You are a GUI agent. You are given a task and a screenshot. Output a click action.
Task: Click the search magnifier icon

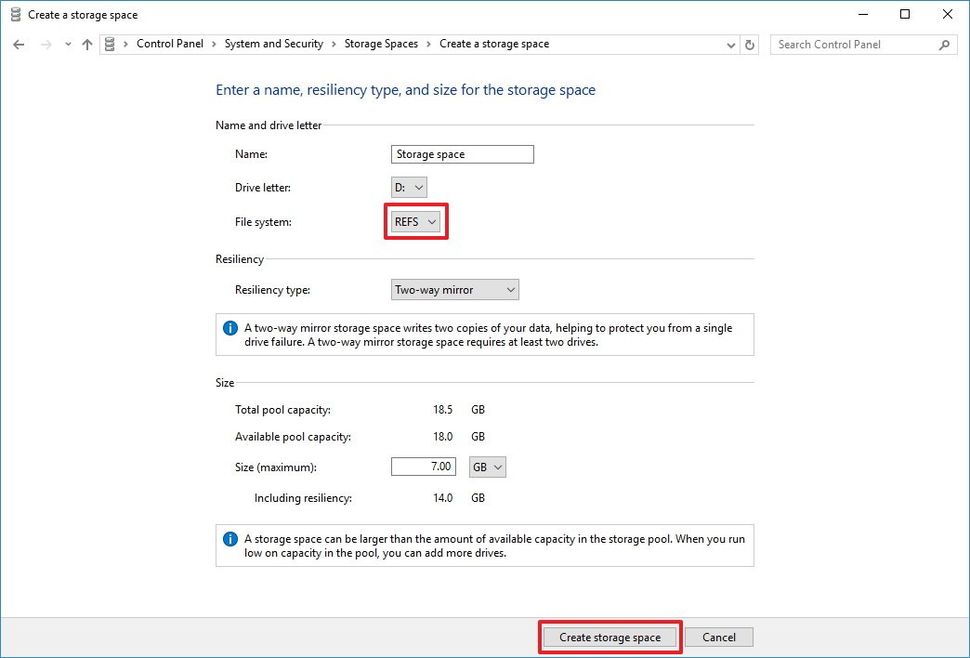(944, 45)
